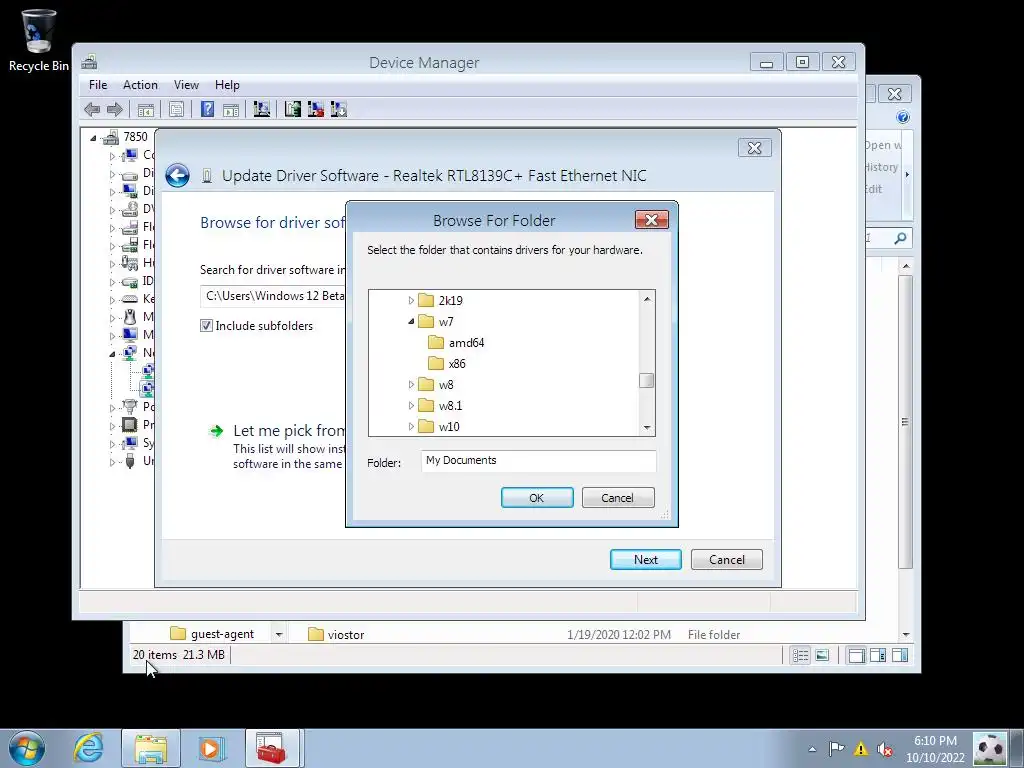Click folder tree scrollbar thumb
Viewport: 1024px width, 768px height.
click(x=647, y=380)
